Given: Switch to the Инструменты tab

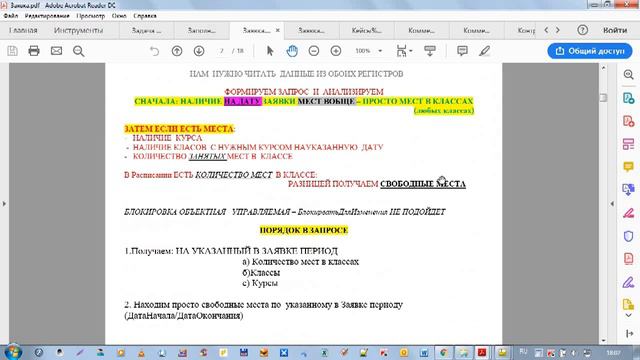Looking at the screenshot, I should tap(78, 30).
